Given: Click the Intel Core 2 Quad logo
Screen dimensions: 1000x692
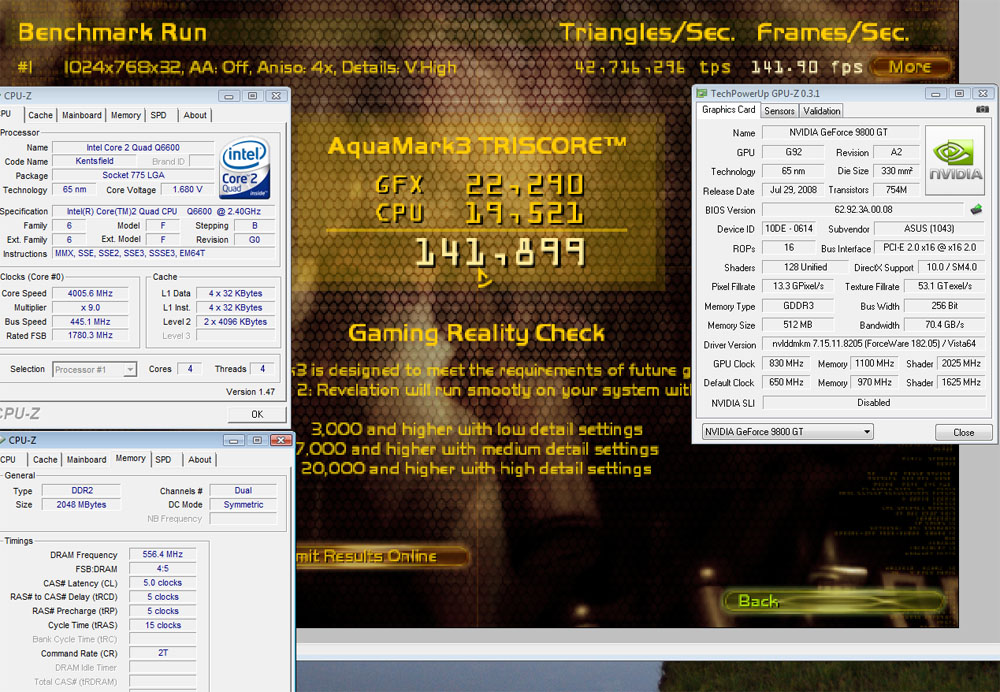Looking at the screenshot, I should [x=245, y=169].
